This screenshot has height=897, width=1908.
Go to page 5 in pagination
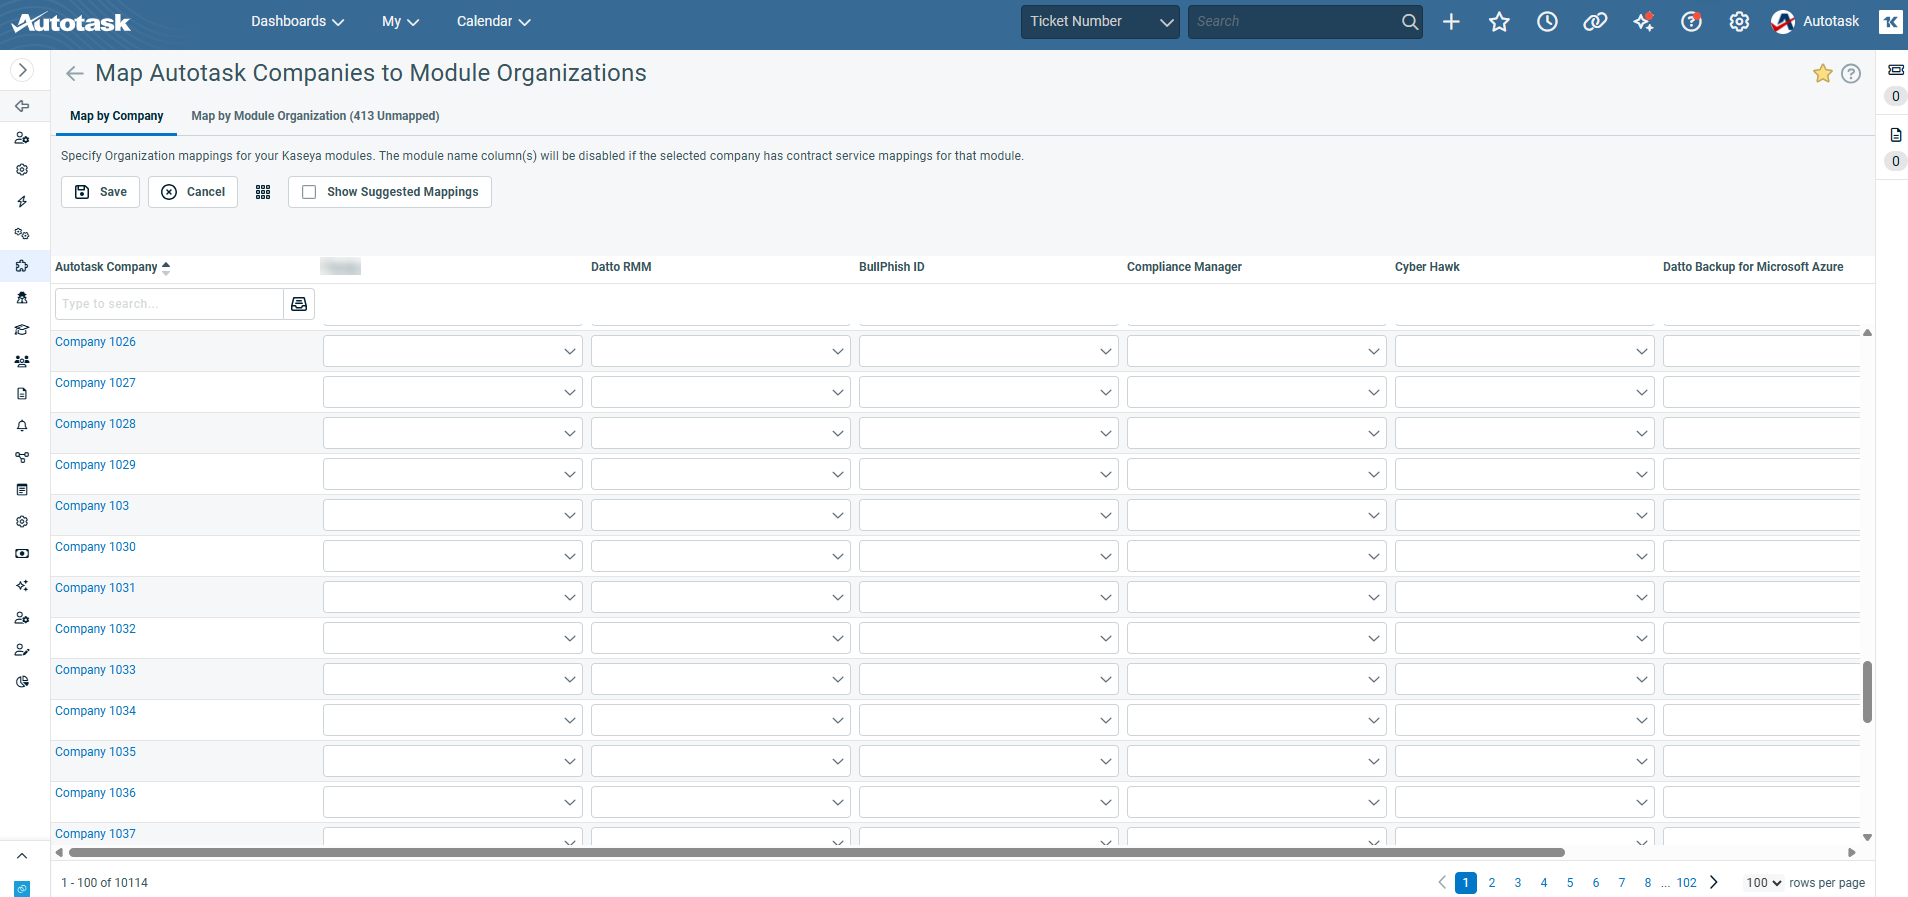(1570, 883)
